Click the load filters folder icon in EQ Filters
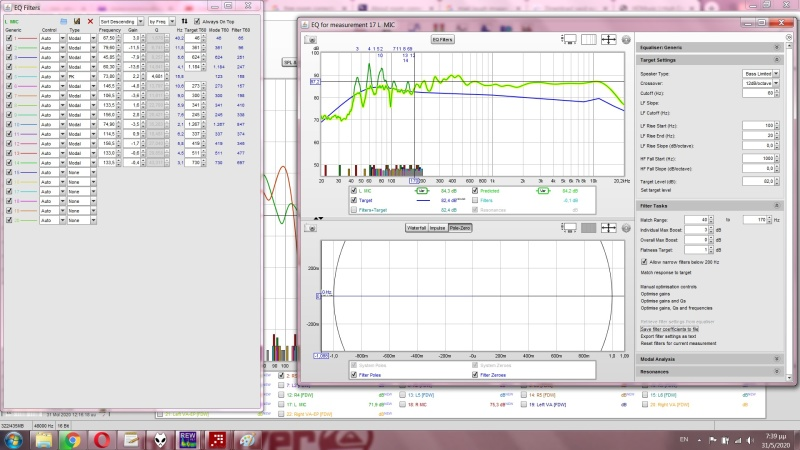Viewport: 800px width, 450px height. tap(63, 21)
